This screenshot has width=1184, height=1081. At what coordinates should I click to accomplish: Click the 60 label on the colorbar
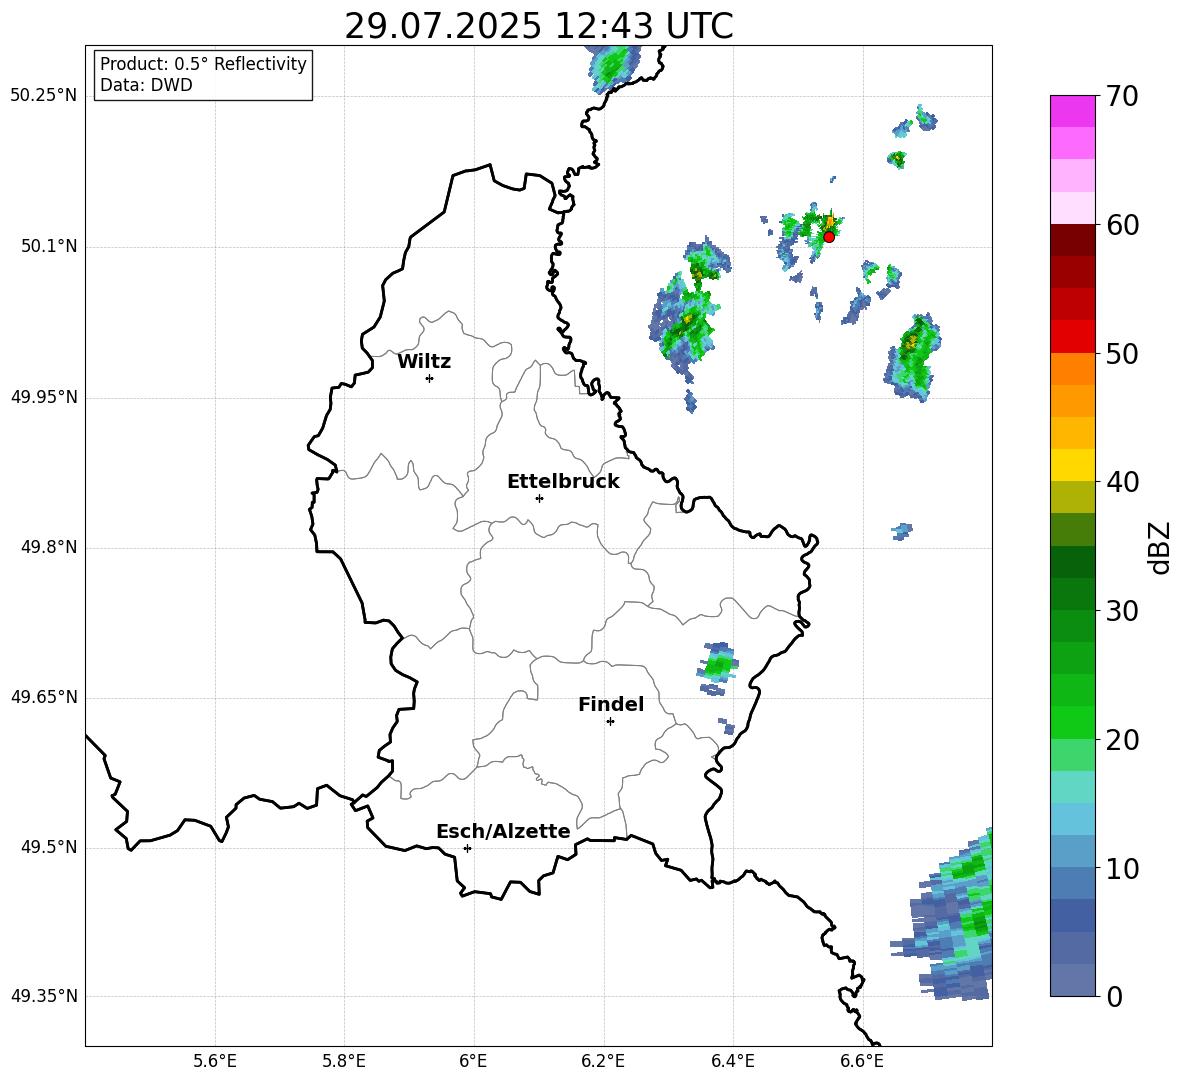pos(1122,225)
